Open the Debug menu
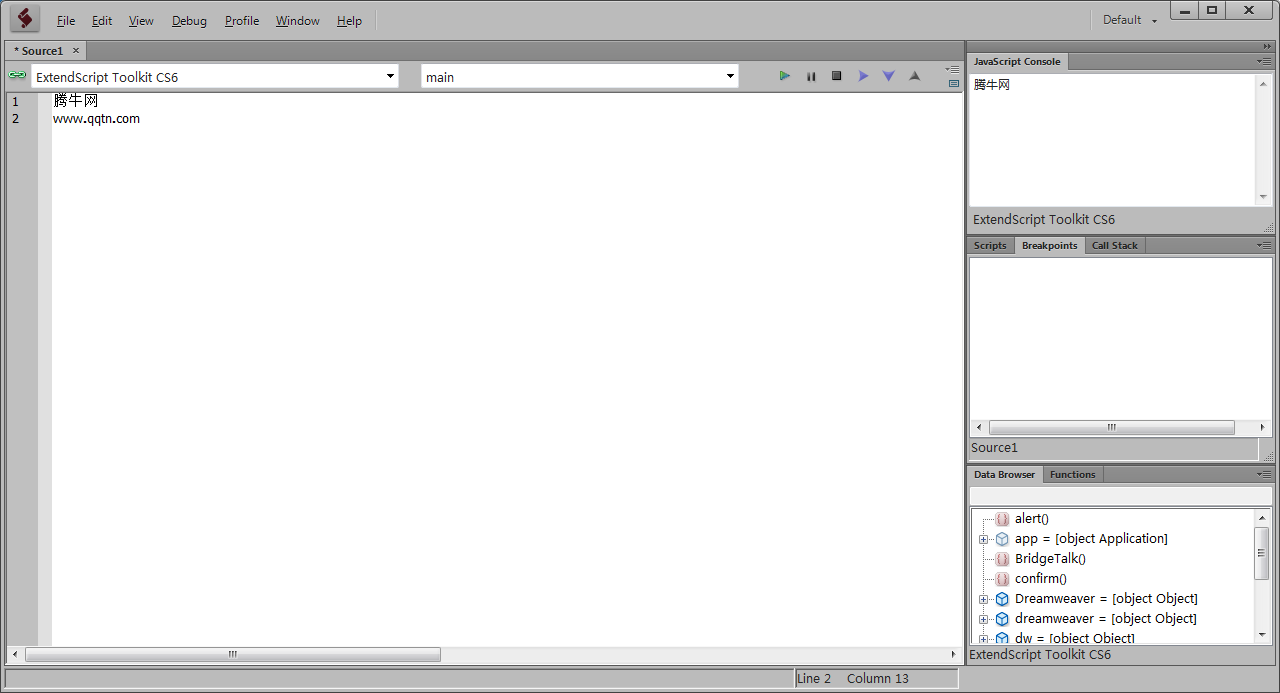 pyautogui.click(x=189, y=20)
